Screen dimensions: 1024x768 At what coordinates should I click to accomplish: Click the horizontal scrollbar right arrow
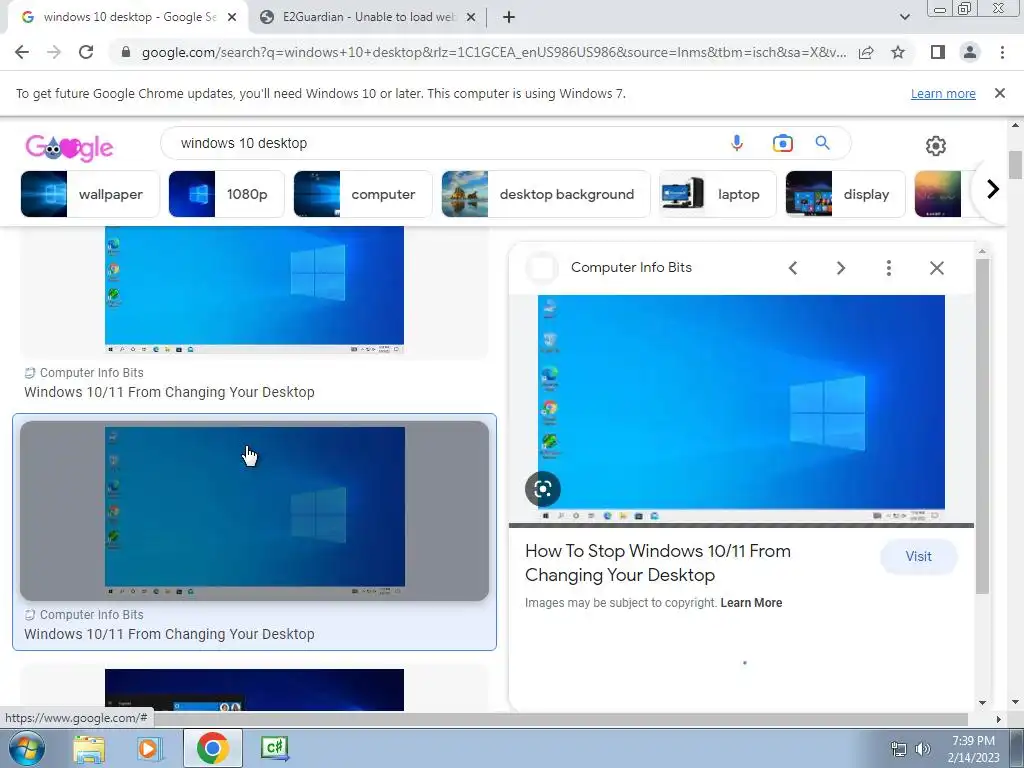998,719
